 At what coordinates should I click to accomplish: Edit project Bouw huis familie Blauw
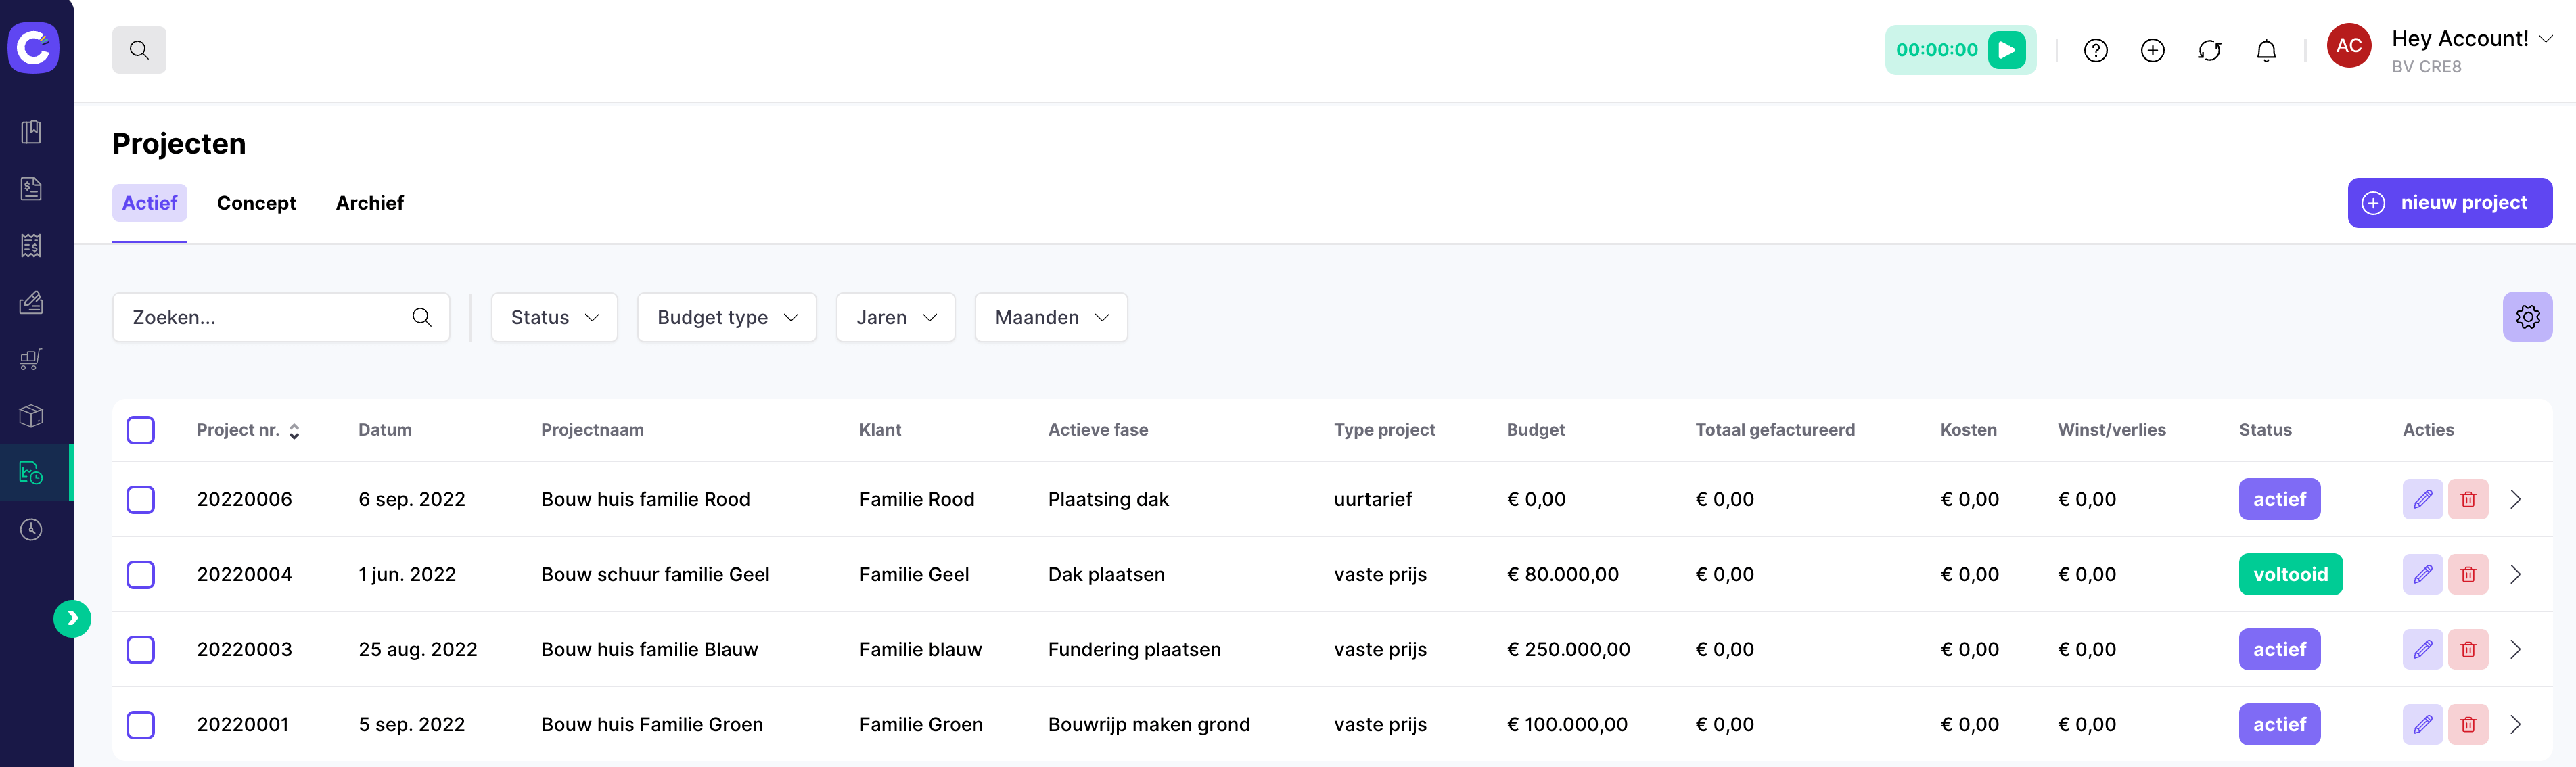[x=2422, y=649]
